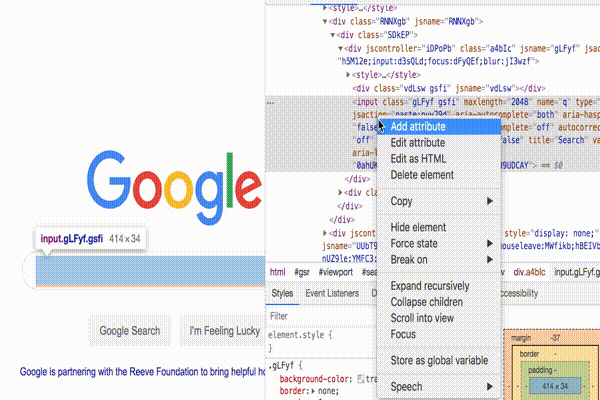Choose Add attribute from context menu
This screenshot has width=600, height=400.
(x=439, y=127)
